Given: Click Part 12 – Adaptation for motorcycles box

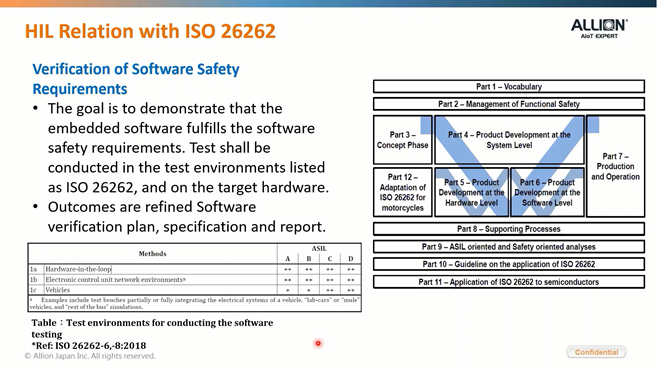Looking at the screenshot, I should 403,192.
